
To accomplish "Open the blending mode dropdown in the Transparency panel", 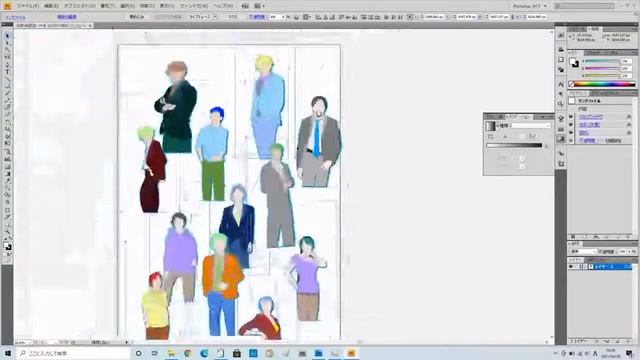I will click(x=583, y=251).
